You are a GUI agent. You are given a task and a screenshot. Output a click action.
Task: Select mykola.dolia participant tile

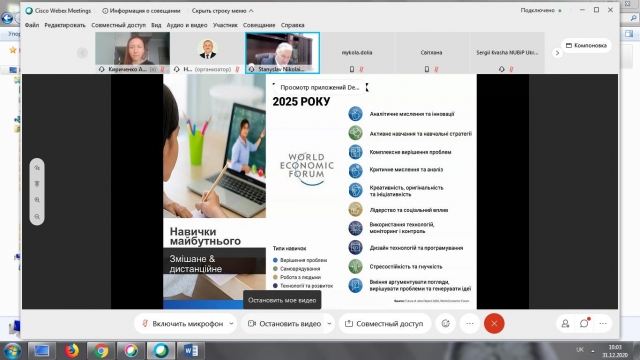pos(357,53)
